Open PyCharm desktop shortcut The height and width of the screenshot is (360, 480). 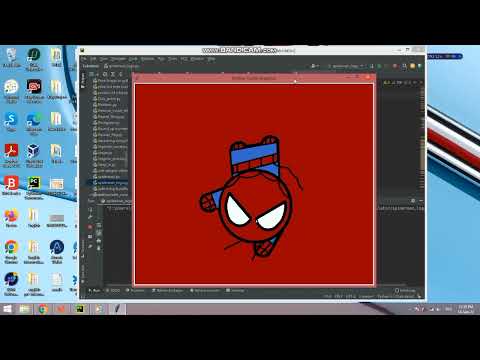tap(34, 187)
